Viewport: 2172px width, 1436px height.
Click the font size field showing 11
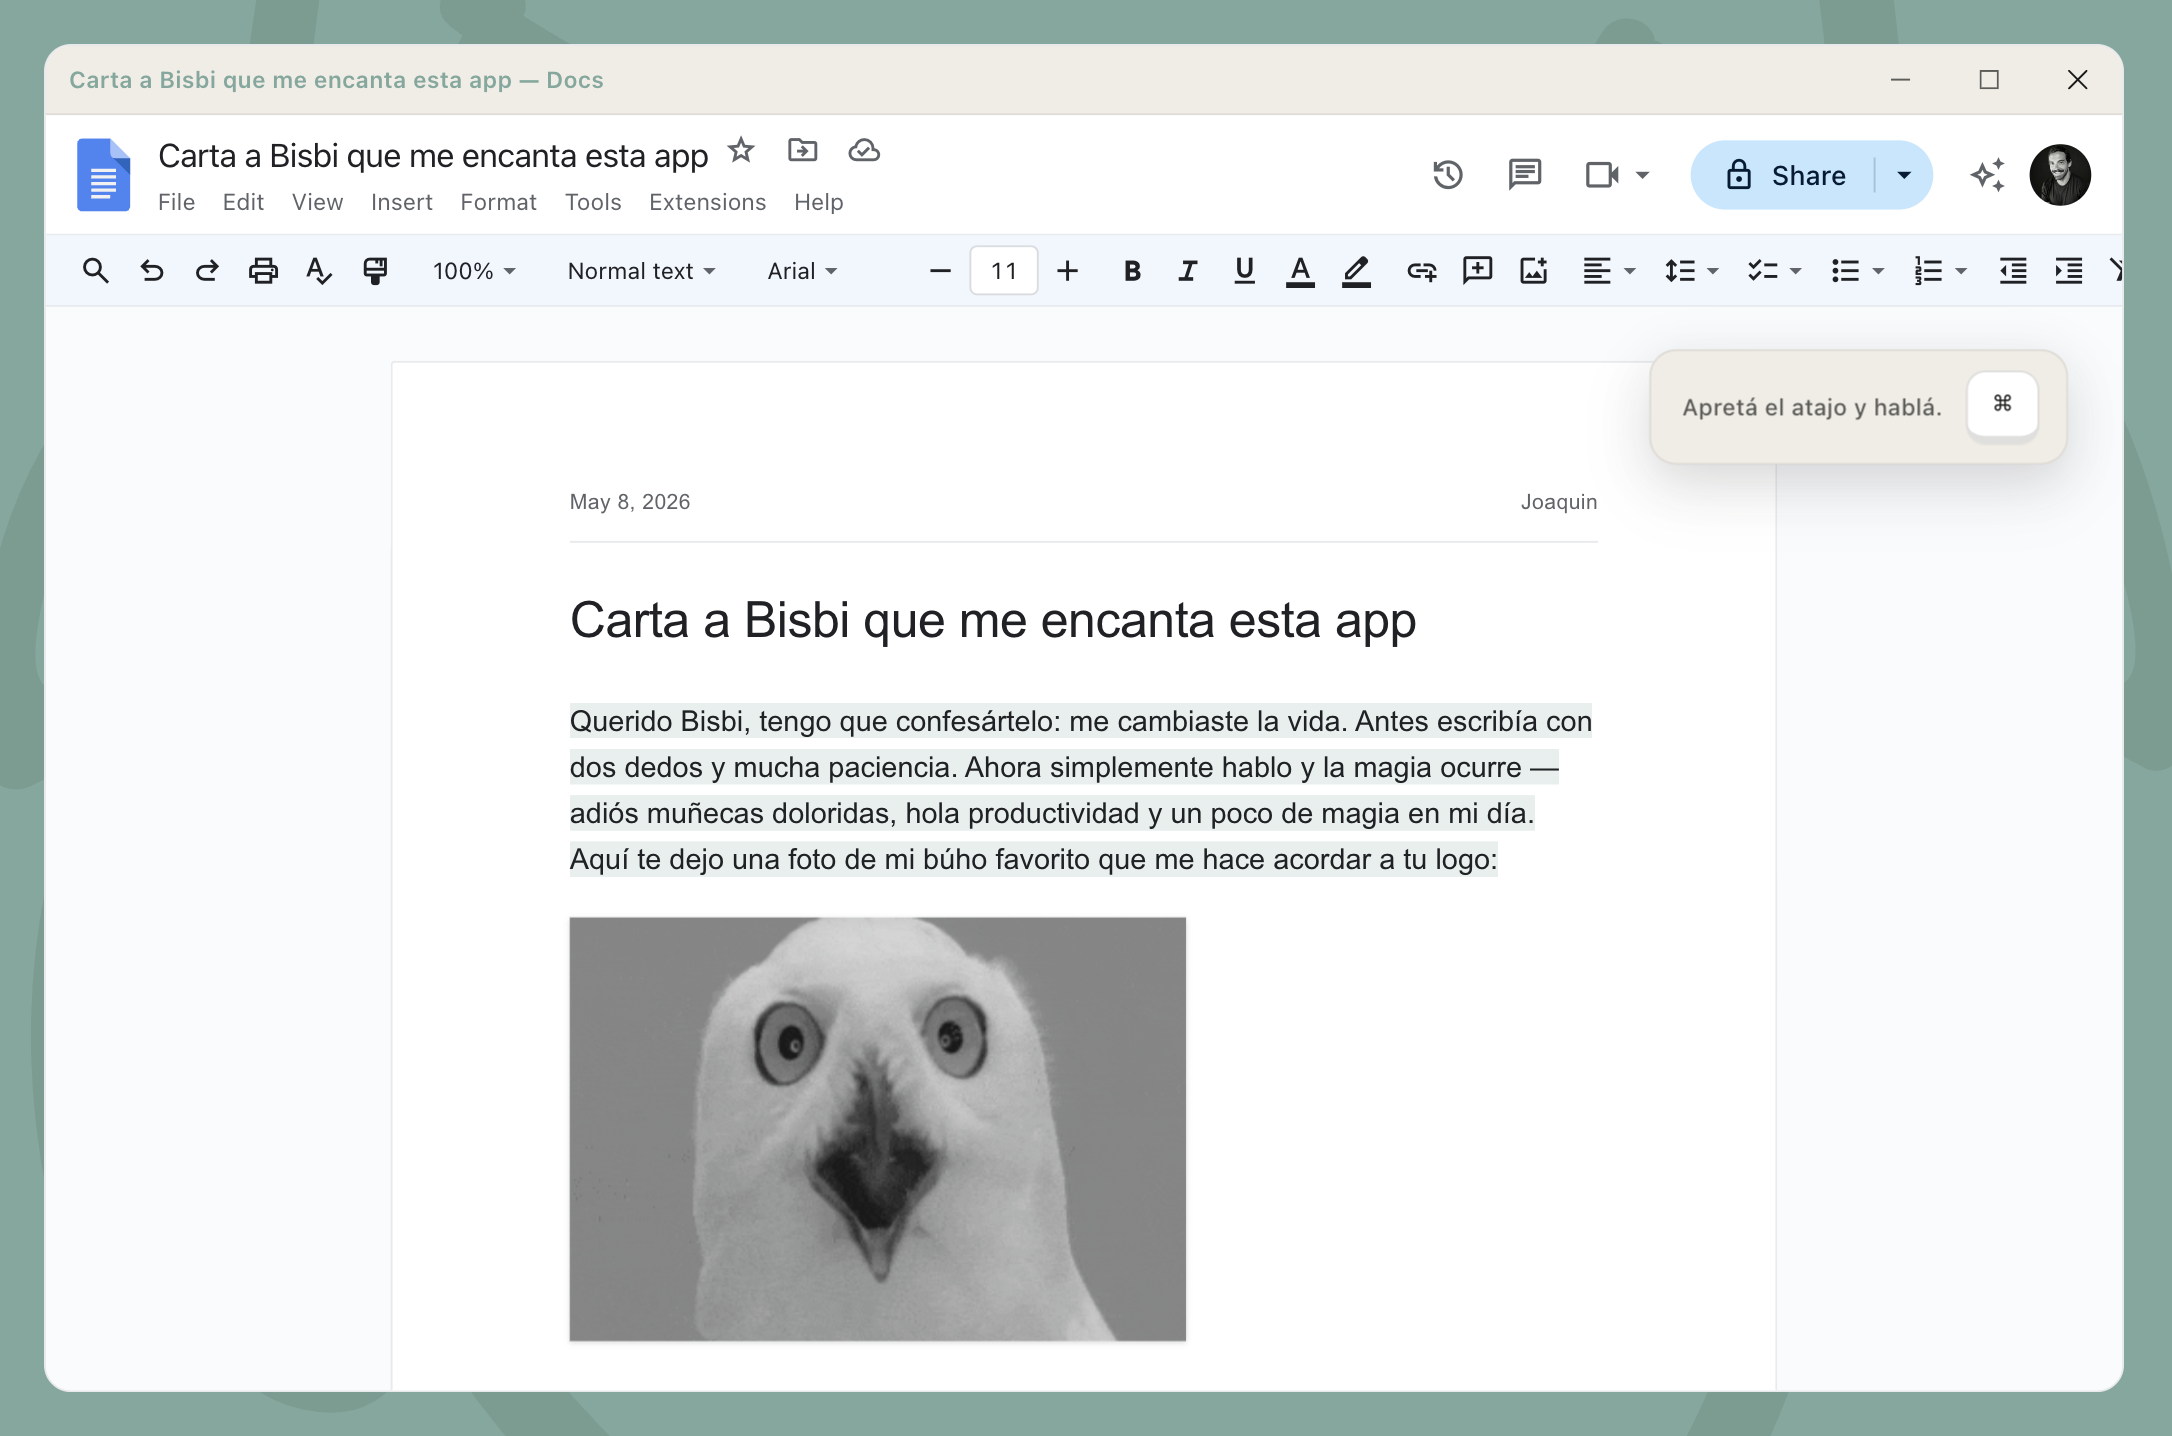[x=1004, y=271]
